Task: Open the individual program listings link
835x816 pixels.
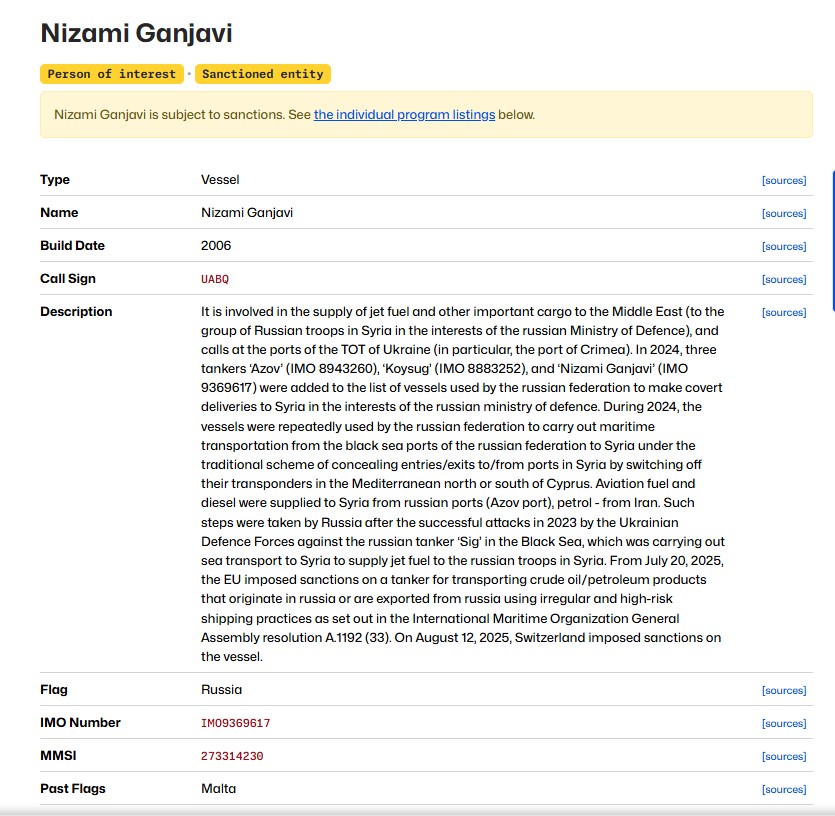Action: click(404, 115)
